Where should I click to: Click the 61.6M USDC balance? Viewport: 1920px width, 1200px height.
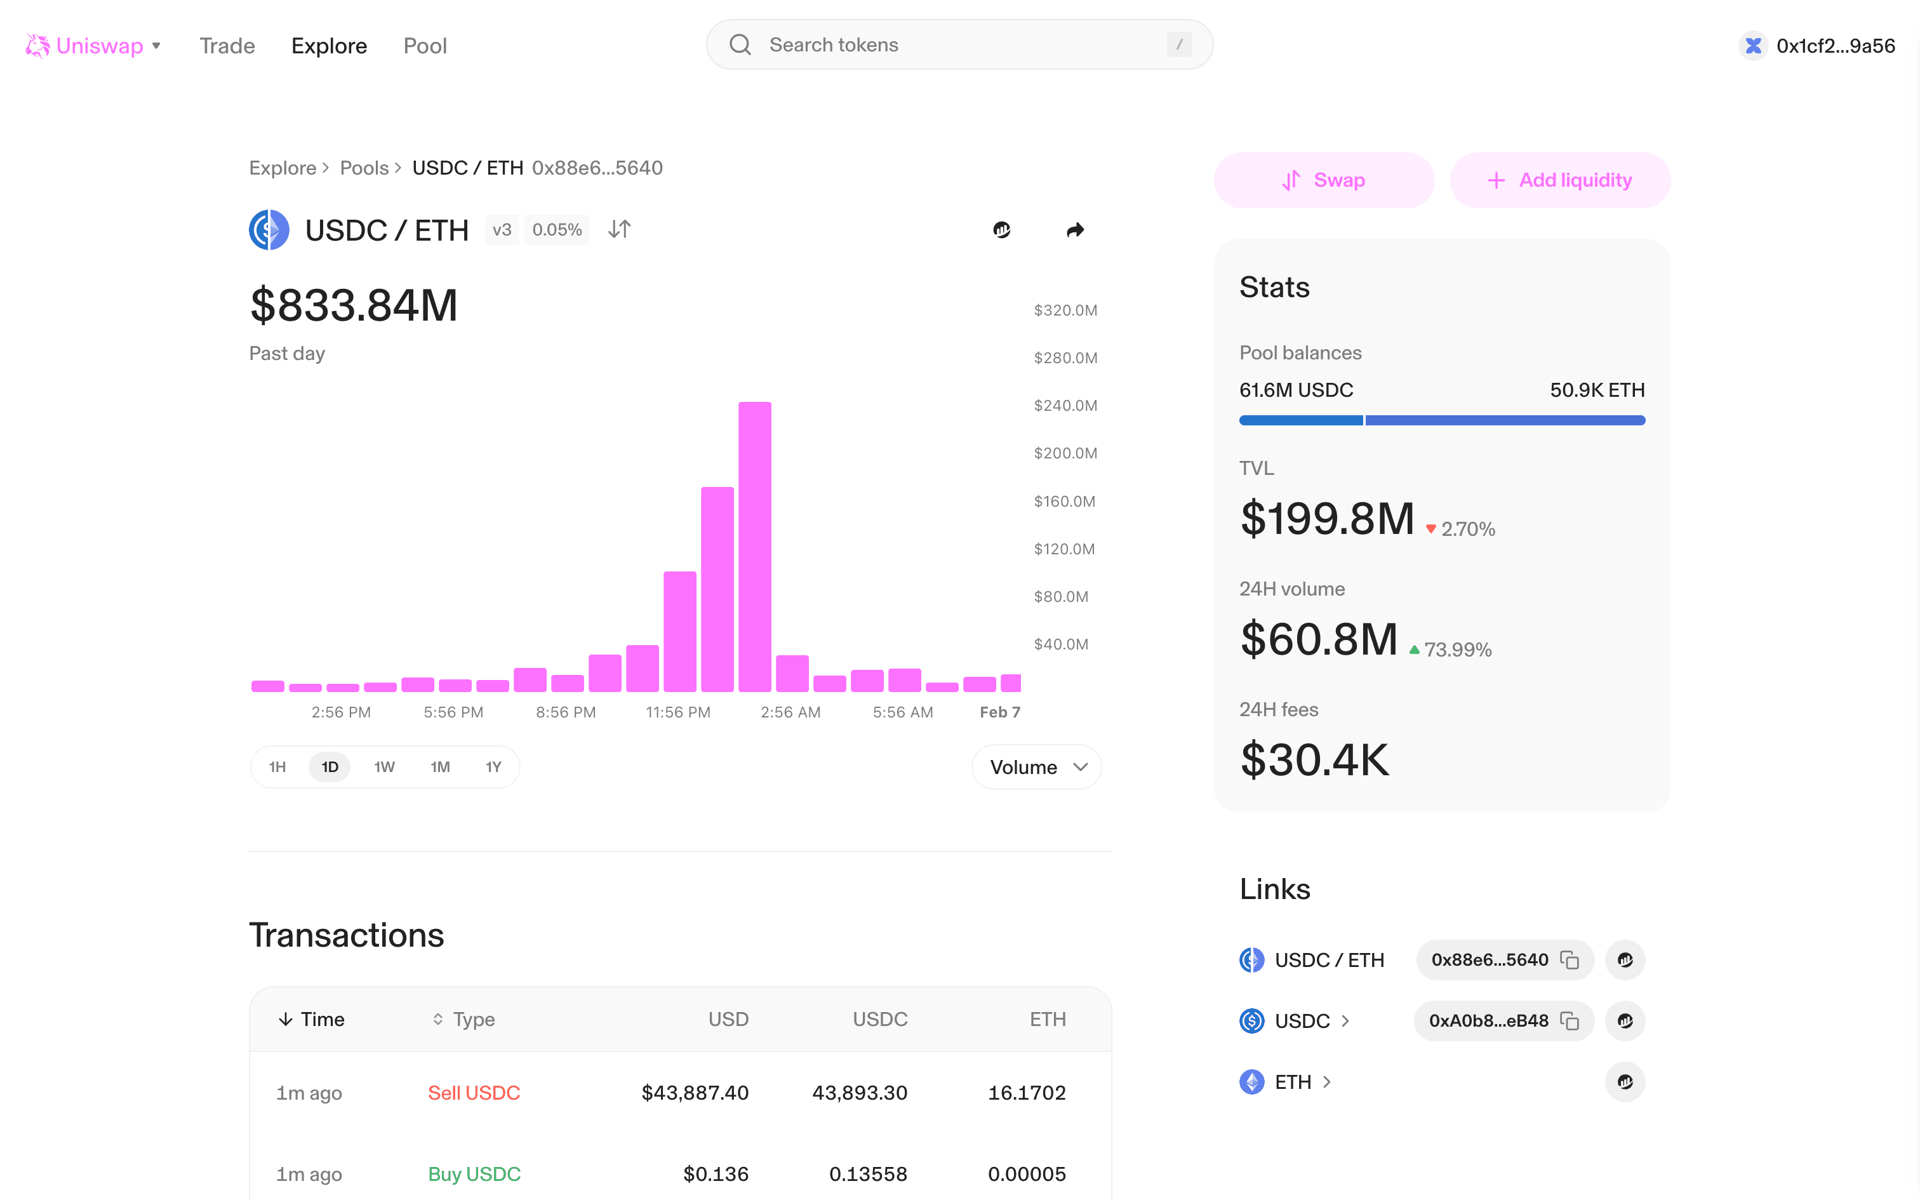pos(1296,390)
